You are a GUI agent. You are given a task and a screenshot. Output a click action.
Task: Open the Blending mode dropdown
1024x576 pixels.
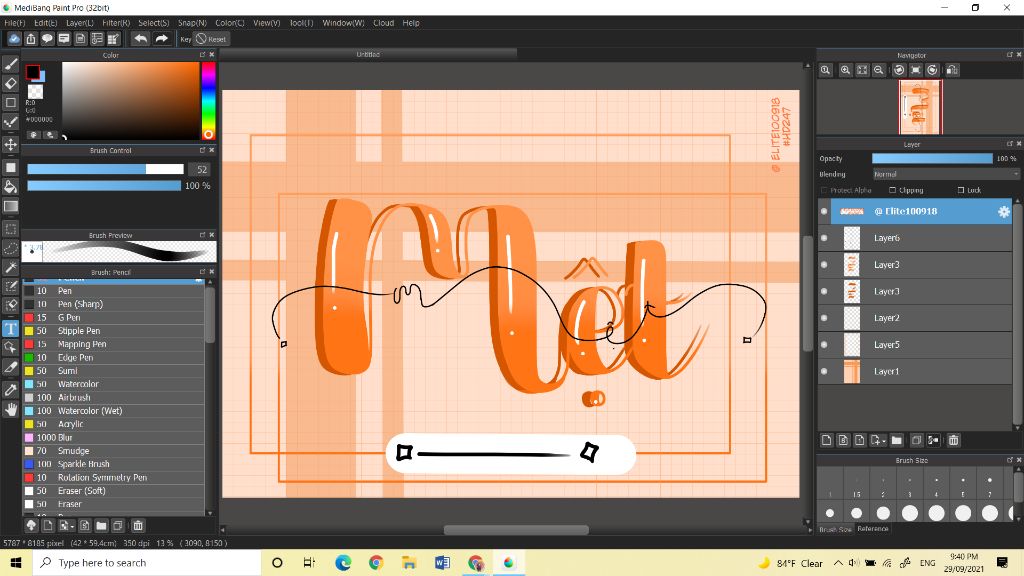(946, 174)
